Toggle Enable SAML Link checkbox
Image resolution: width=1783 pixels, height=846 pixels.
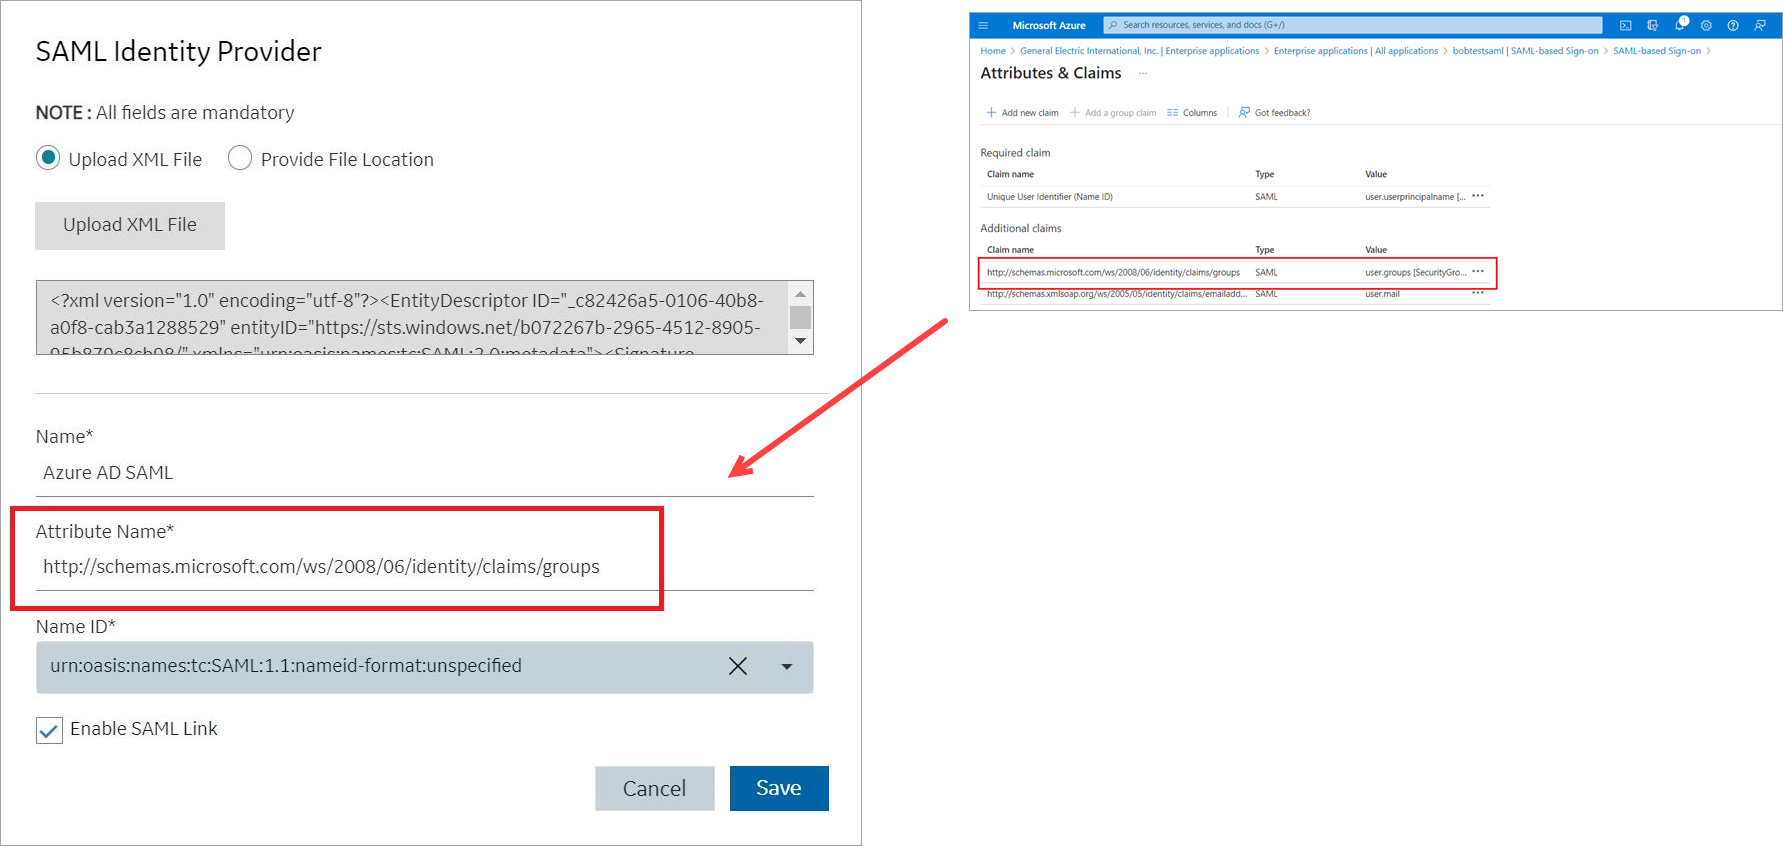tap(49, 730)
